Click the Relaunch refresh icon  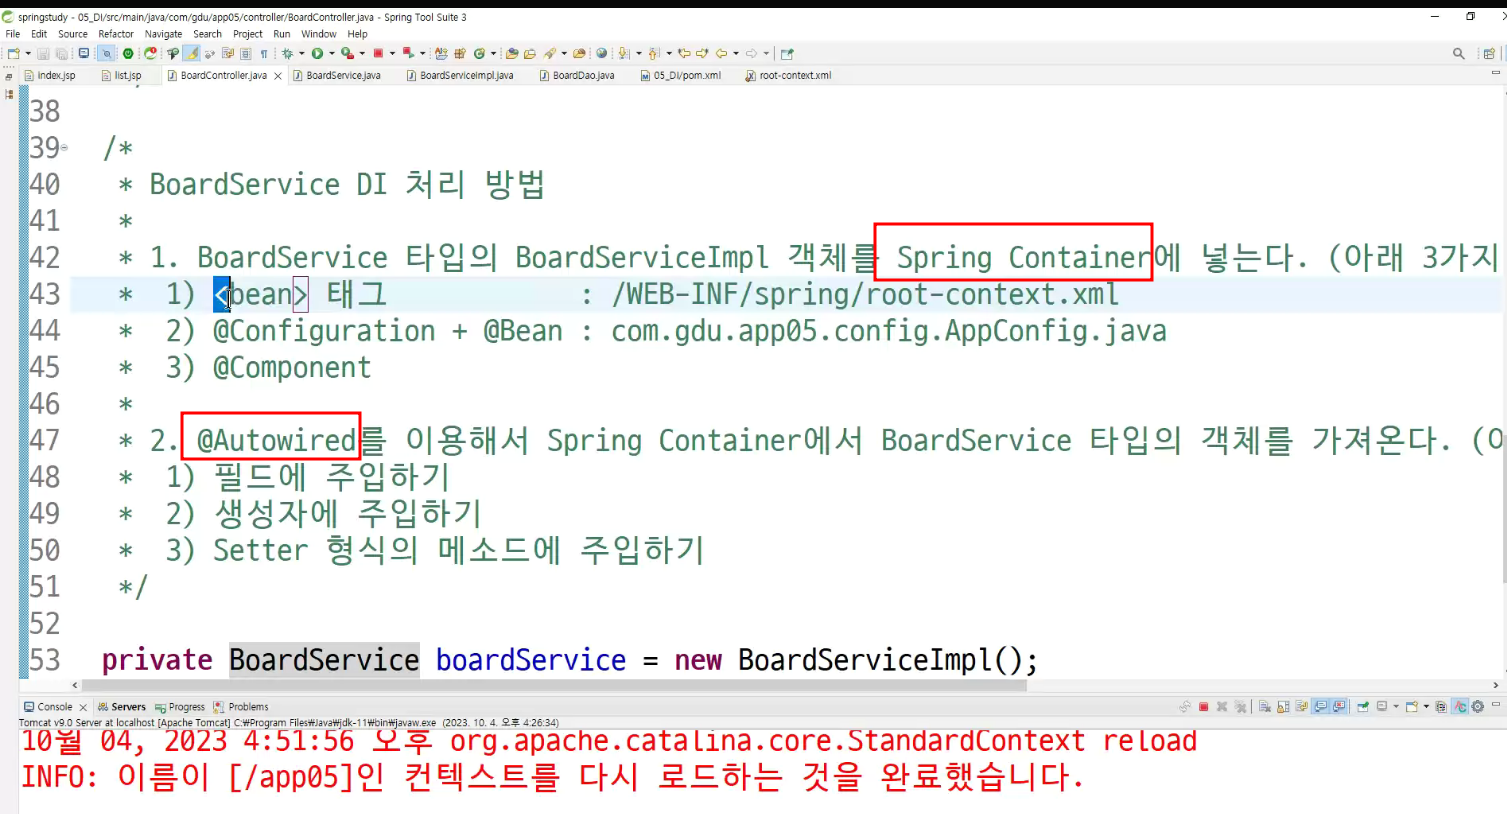150,53
